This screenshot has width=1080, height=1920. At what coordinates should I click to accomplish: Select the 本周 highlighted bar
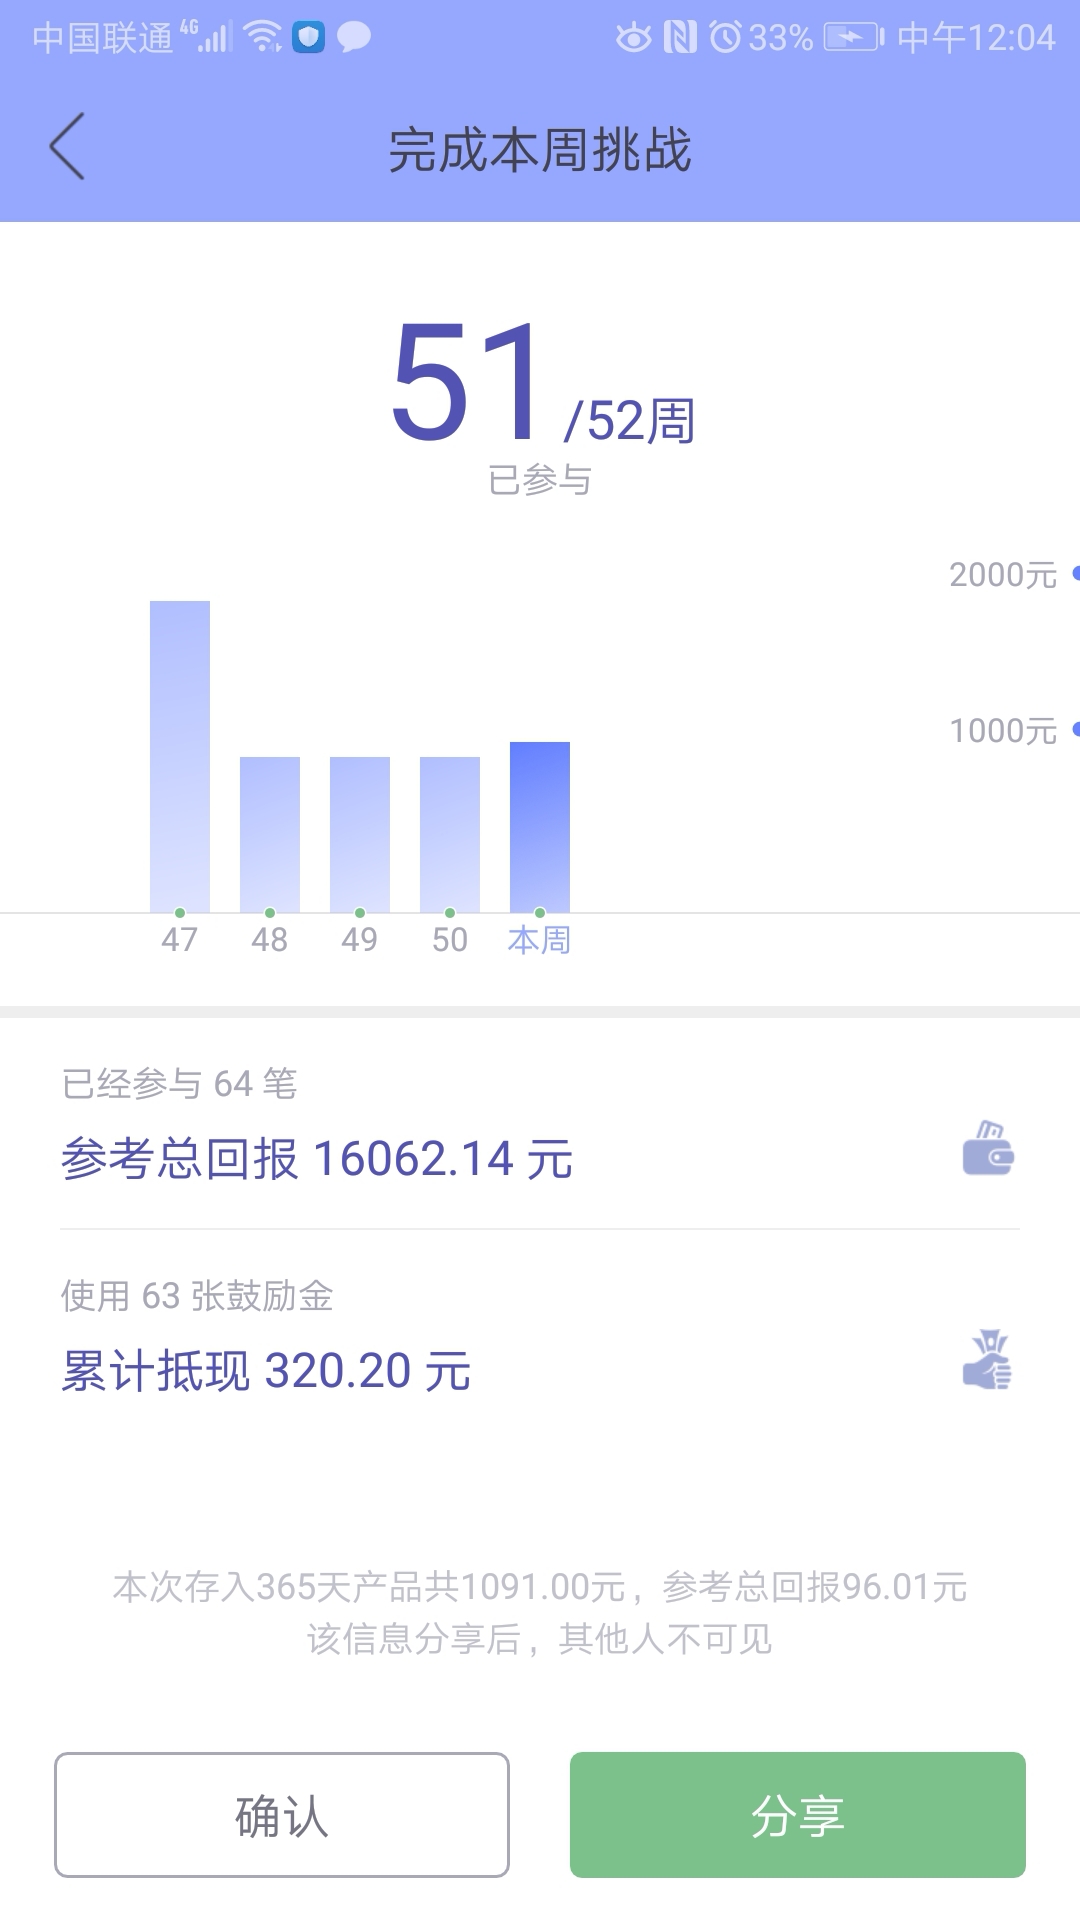coord(540,827)
